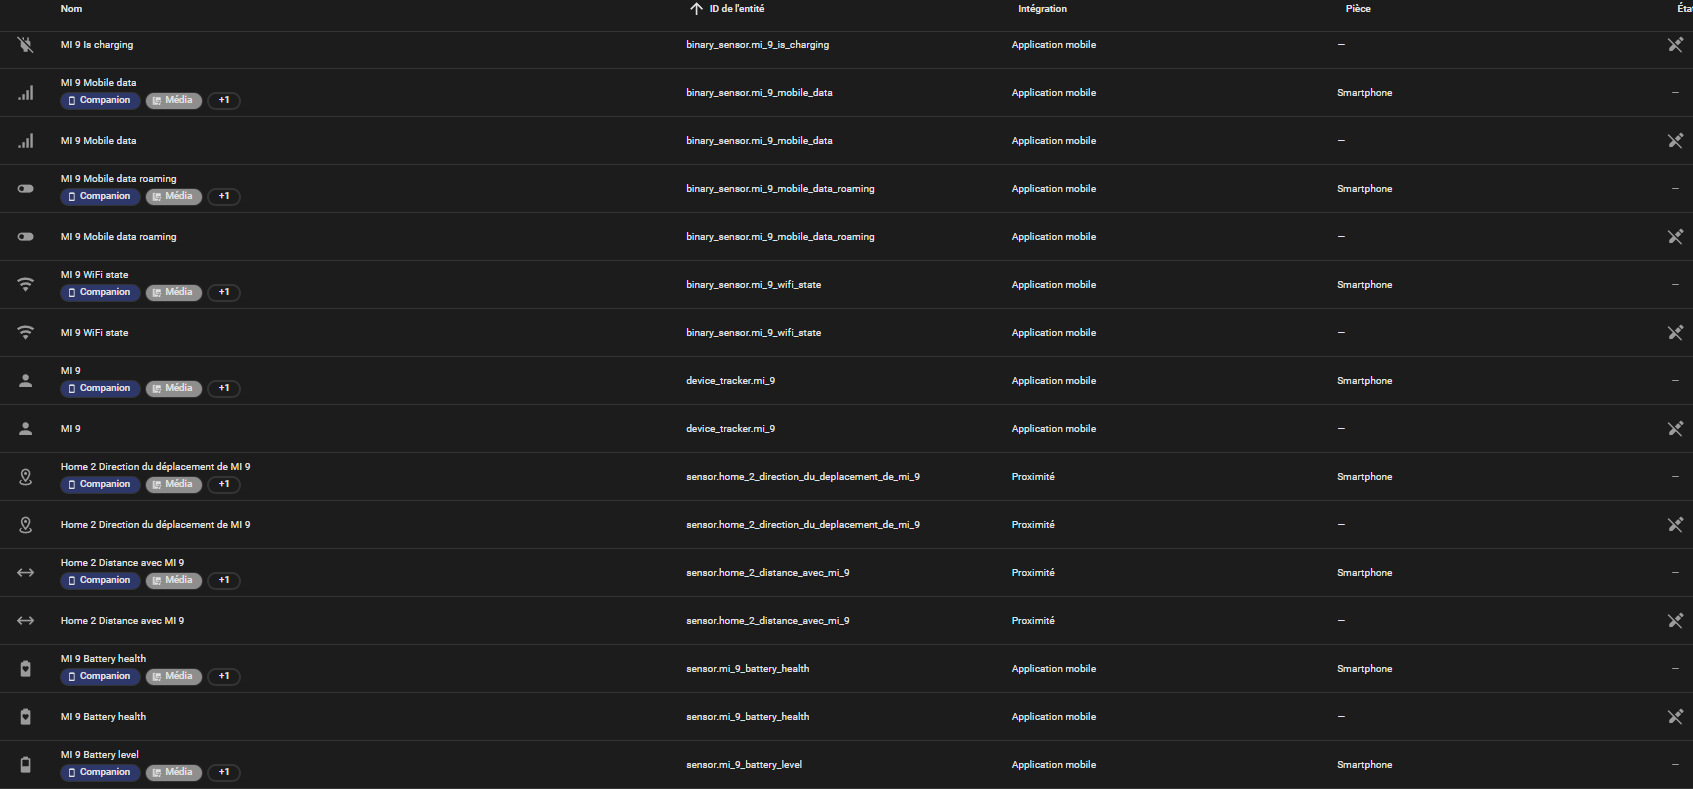
Task: Click Companion label under MI 9 Battery level
Action: [100, 772]
